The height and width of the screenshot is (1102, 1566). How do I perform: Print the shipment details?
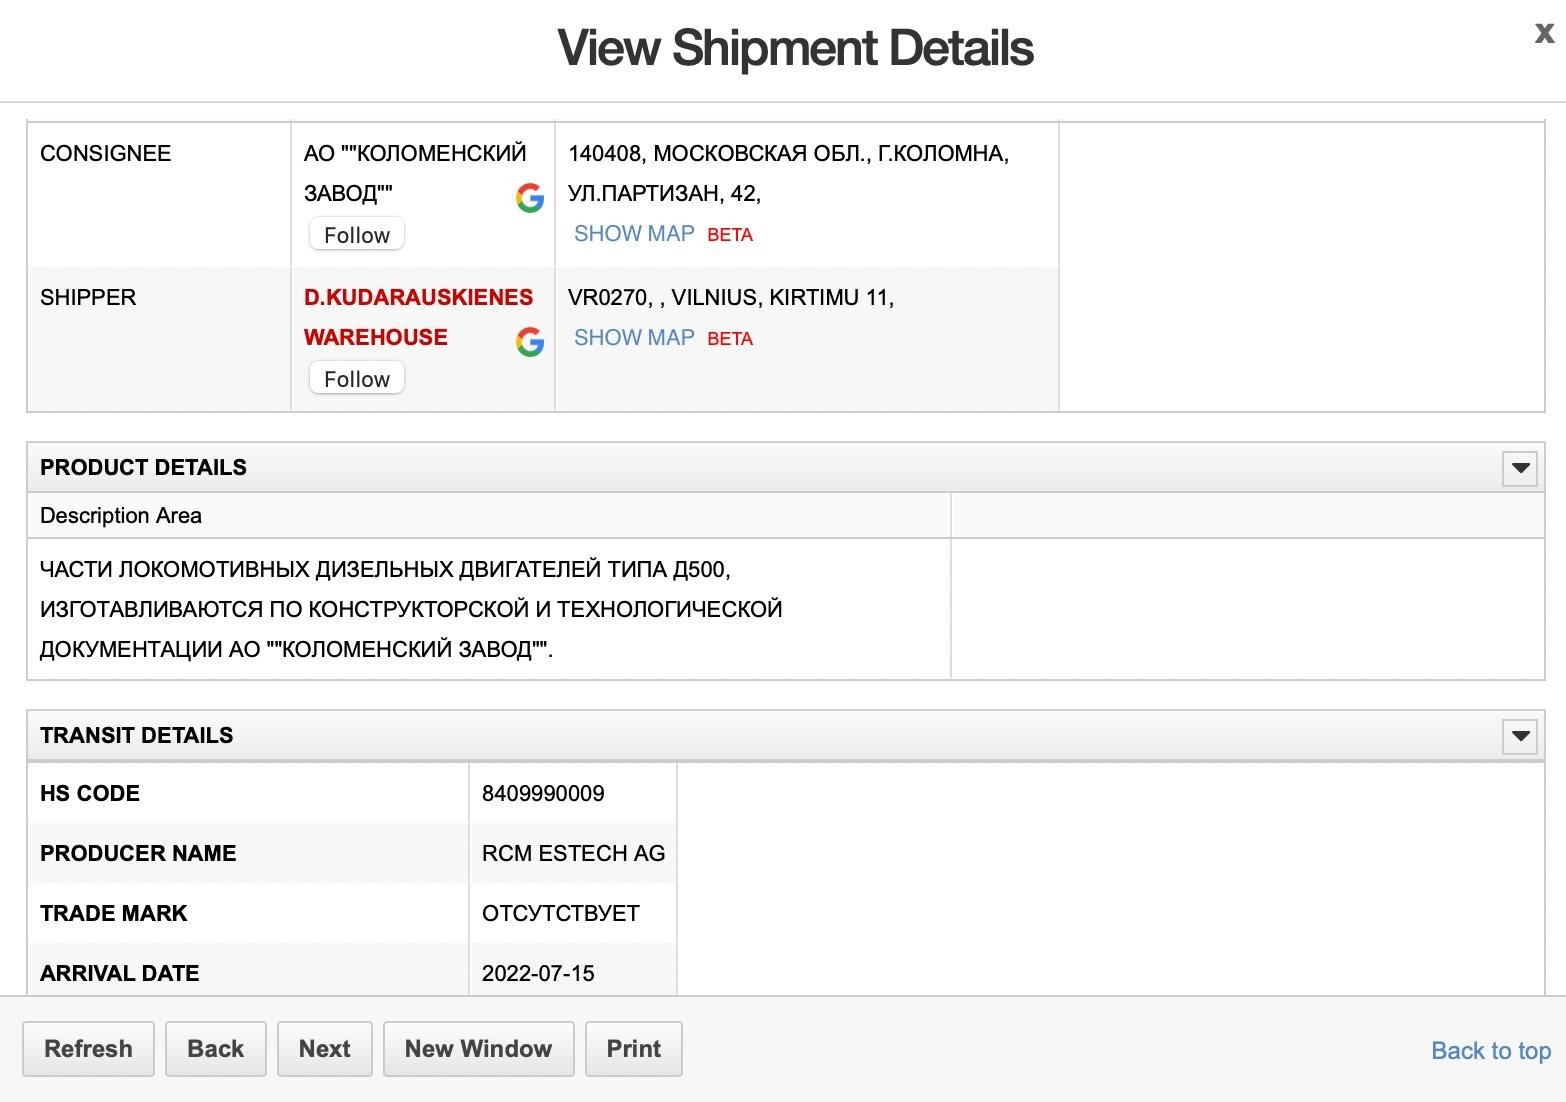point(634,1049)
